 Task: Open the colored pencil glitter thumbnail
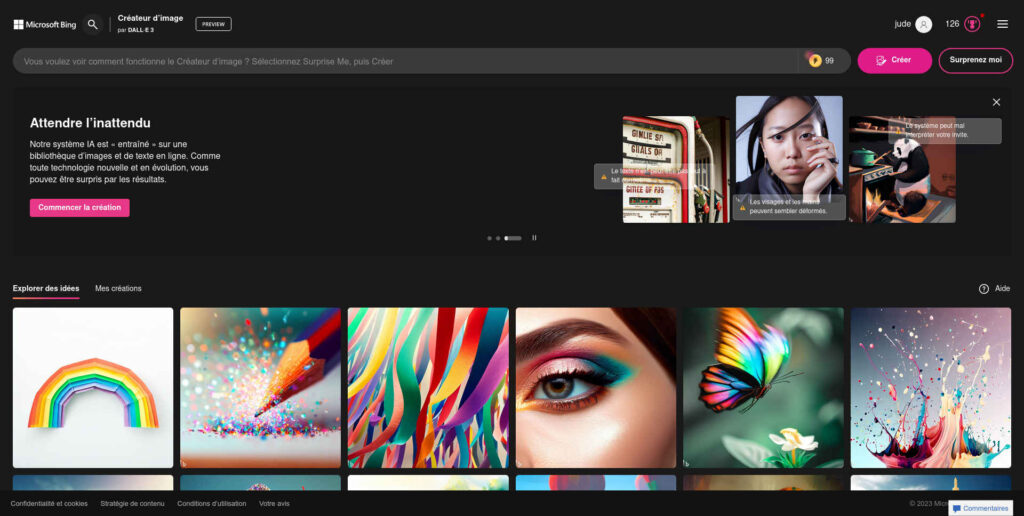tap(261, 388)
